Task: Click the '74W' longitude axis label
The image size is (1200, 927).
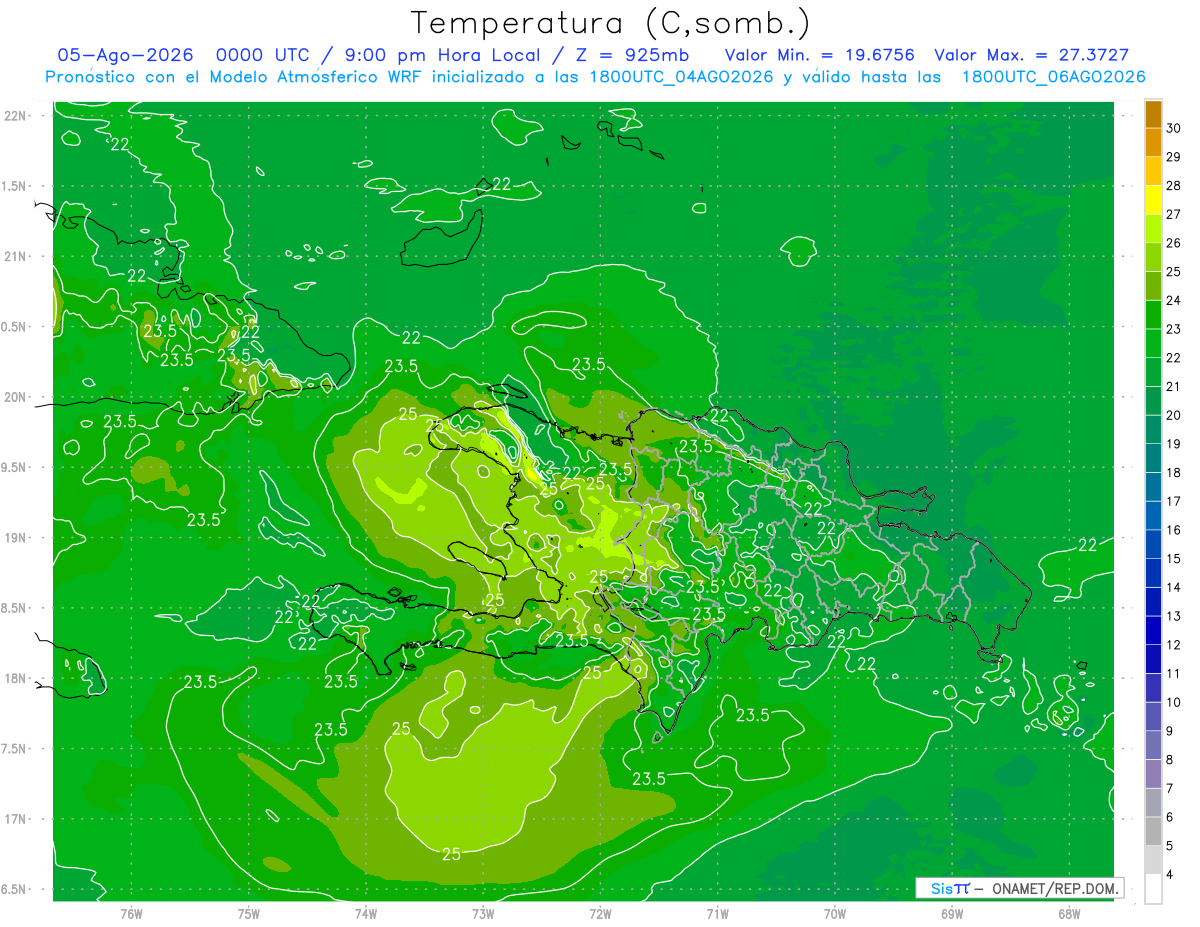Action: click(365, 914)
